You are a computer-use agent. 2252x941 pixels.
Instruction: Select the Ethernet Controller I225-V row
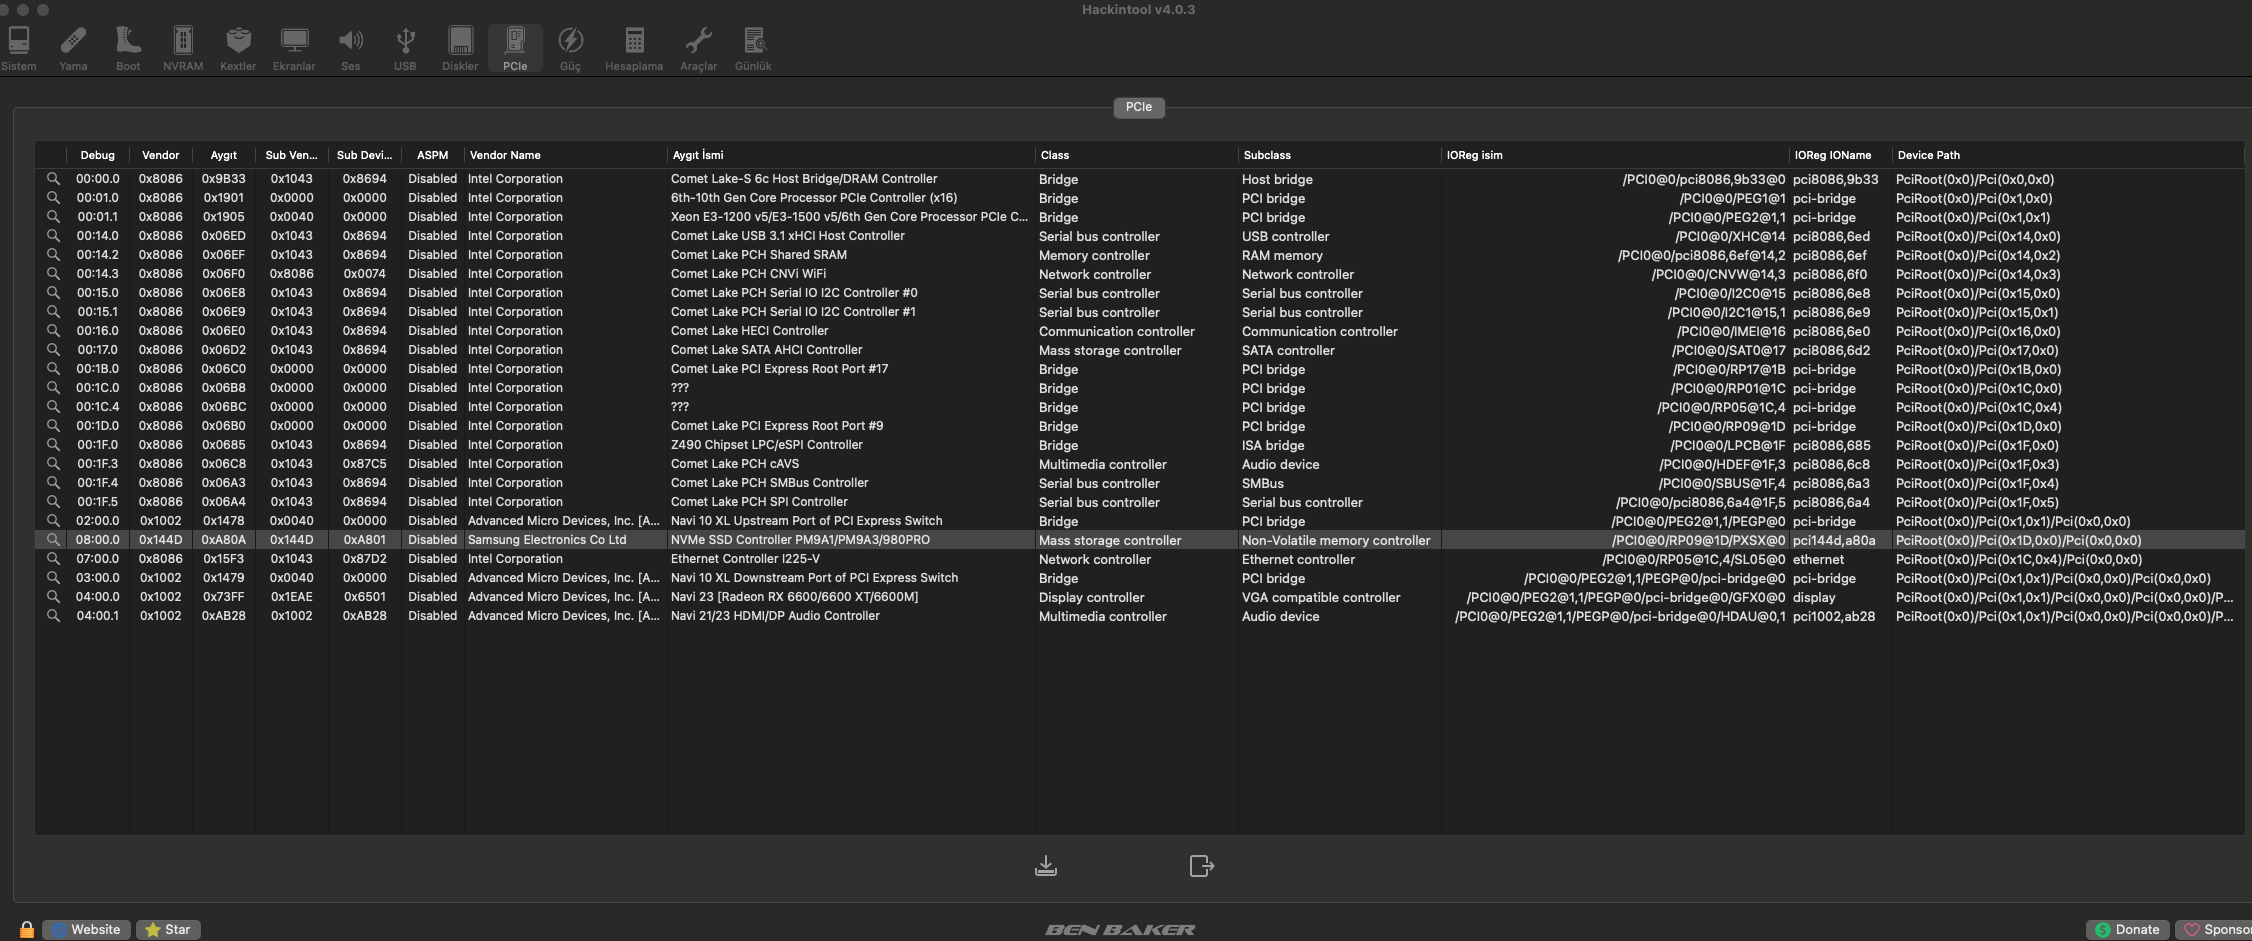pos(745,559)
